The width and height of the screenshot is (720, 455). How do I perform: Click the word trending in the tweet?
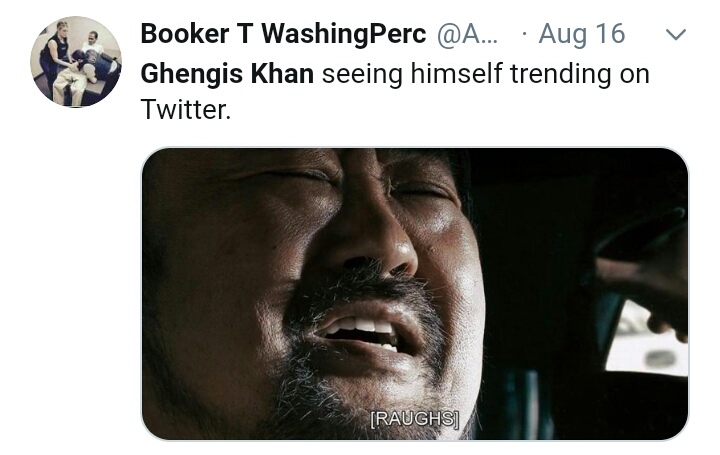(561, 74)
